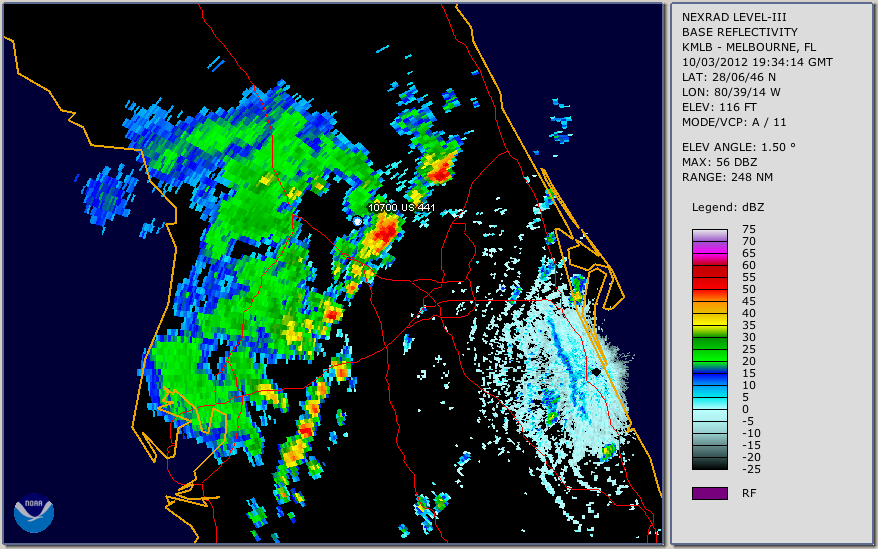Click the NOAA logo on the map
The image size is (878, 549).
[34, 513]
